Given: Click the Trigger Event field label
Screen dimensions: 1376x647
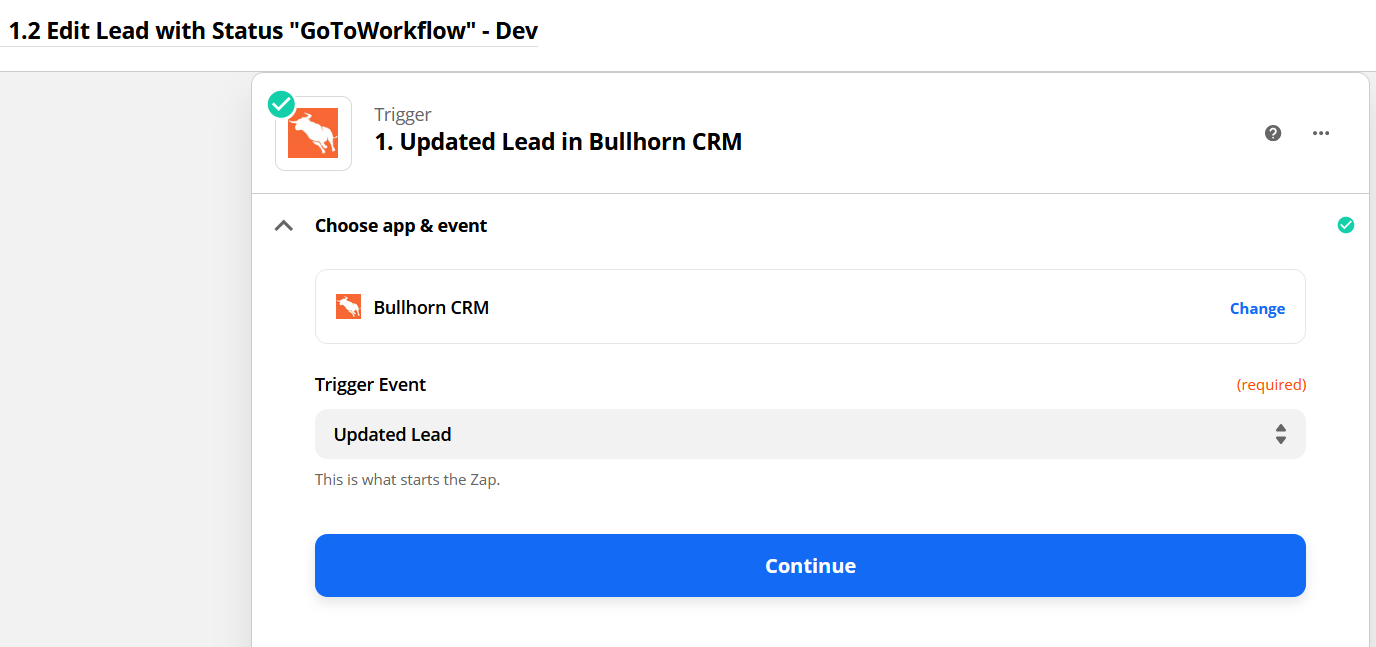Looking at the screenshot, I should [370, 385].
